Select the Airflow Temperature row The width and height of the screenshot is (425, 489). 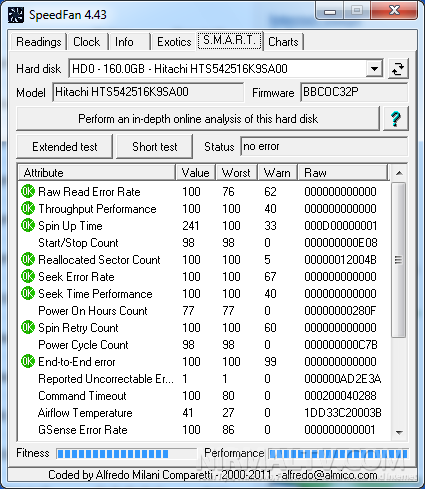[203, 413]
